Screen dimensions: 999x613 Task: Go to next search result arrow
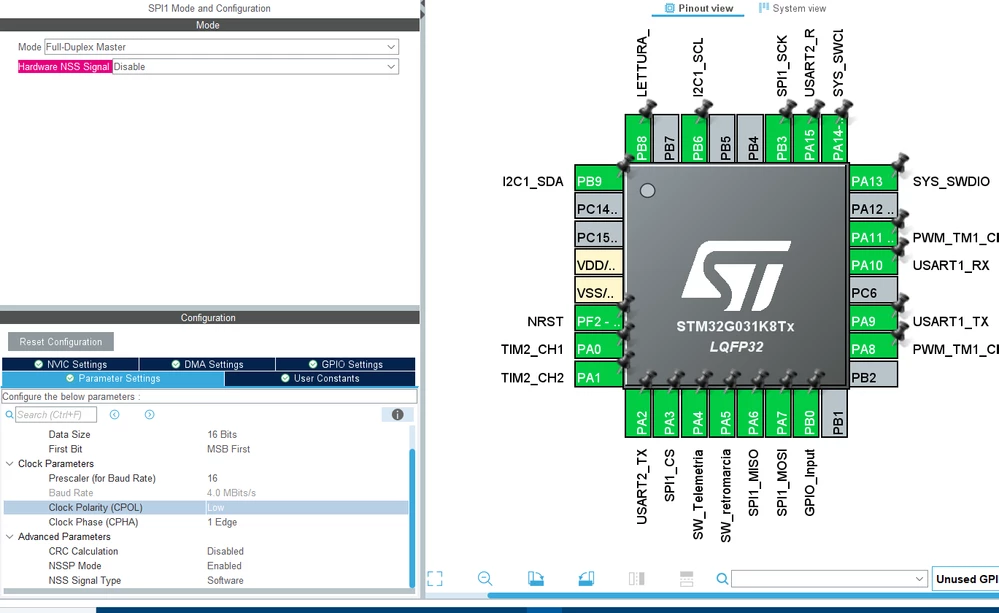(x=150, y=415)
